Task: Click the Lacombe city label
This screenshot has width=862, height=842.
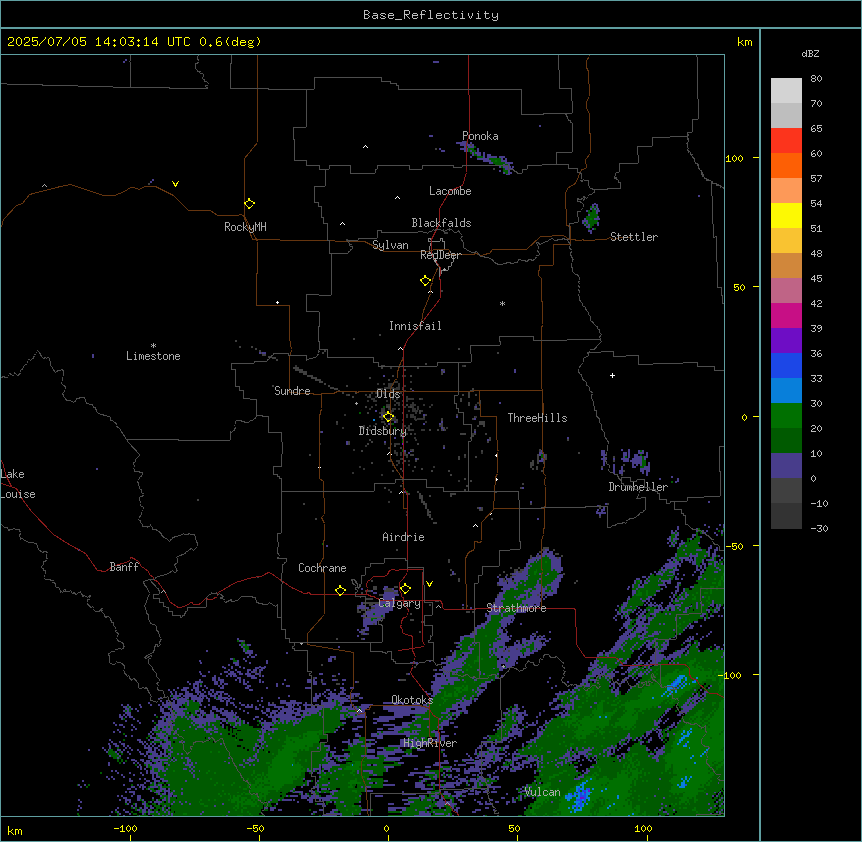Action: point(450,191)
